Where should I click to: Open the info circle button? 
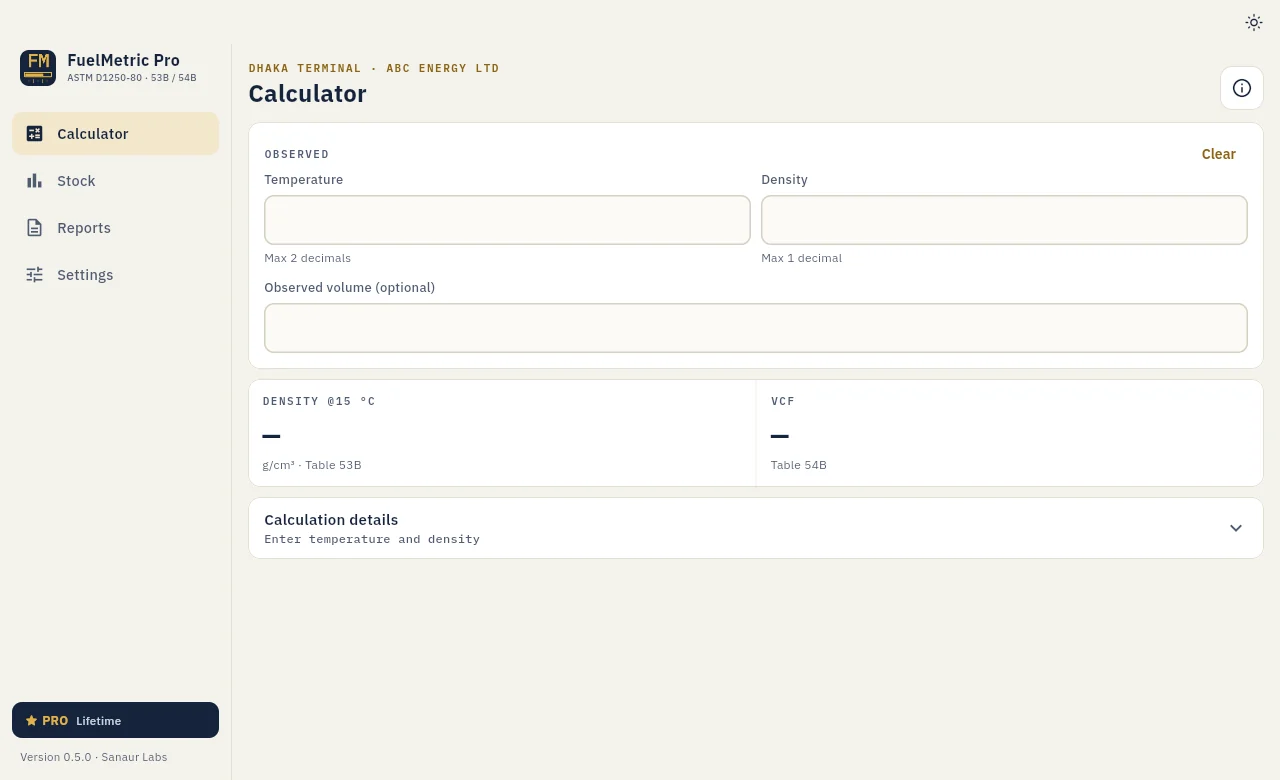point(1242,88)
